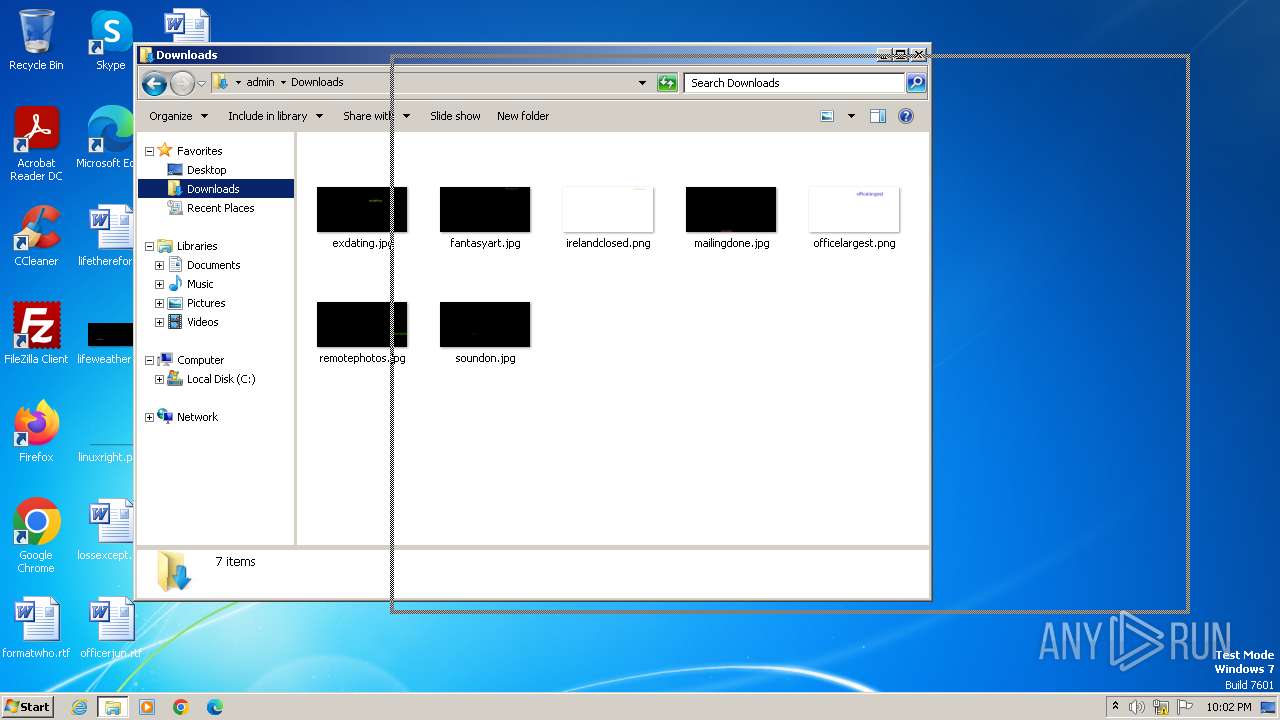The width and height of the screenshot is (1280, 720).
Task: Select the soundon.jpg thumbnail
Action: [x=485, y=325]
